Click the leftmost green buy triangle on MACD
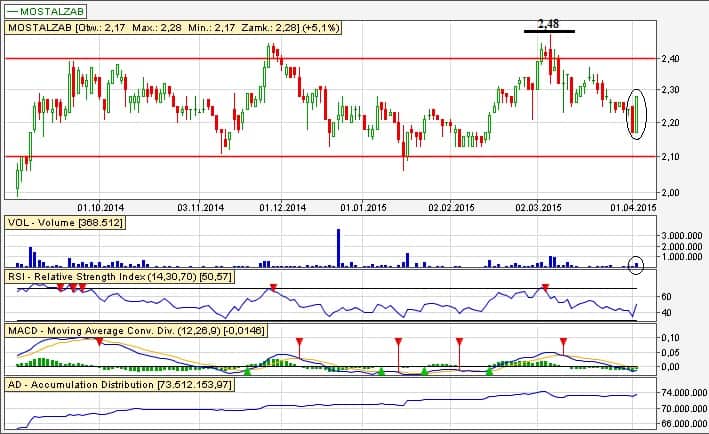 (x=248, y=371)
